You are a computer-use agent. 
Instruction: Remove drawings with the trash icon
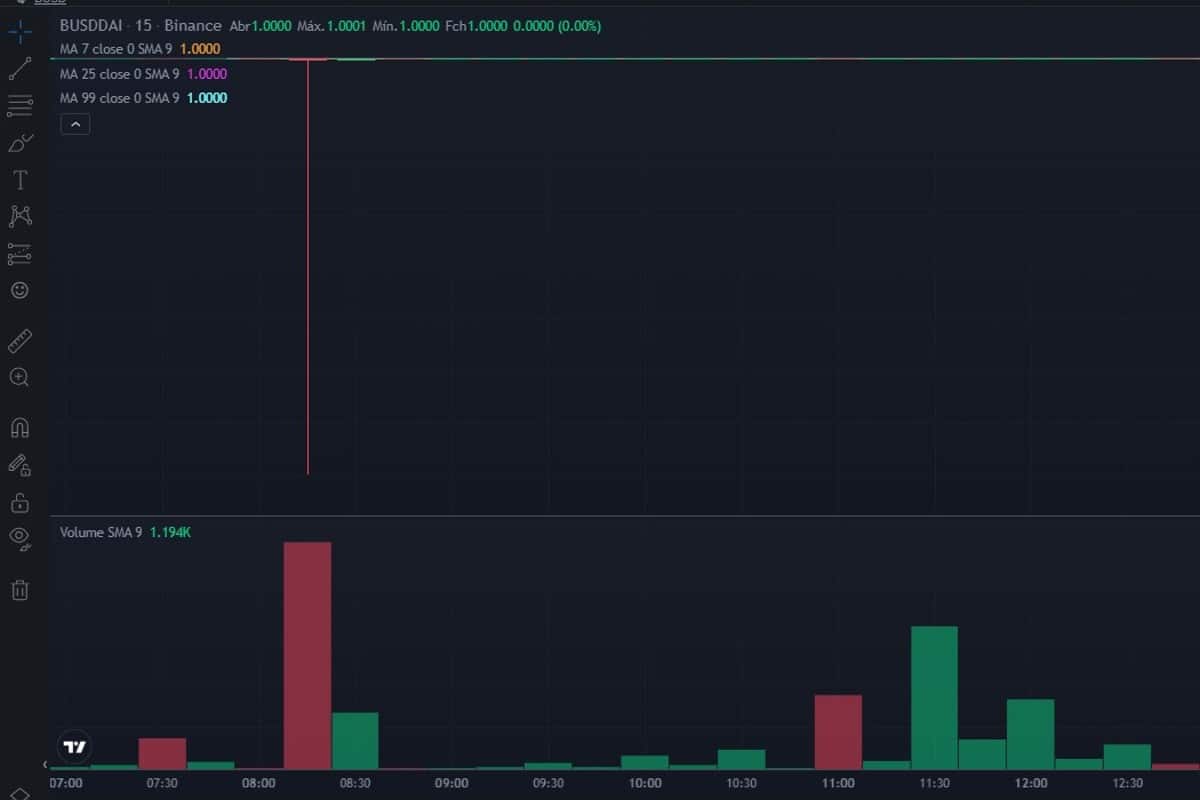(x=19, y=589)
